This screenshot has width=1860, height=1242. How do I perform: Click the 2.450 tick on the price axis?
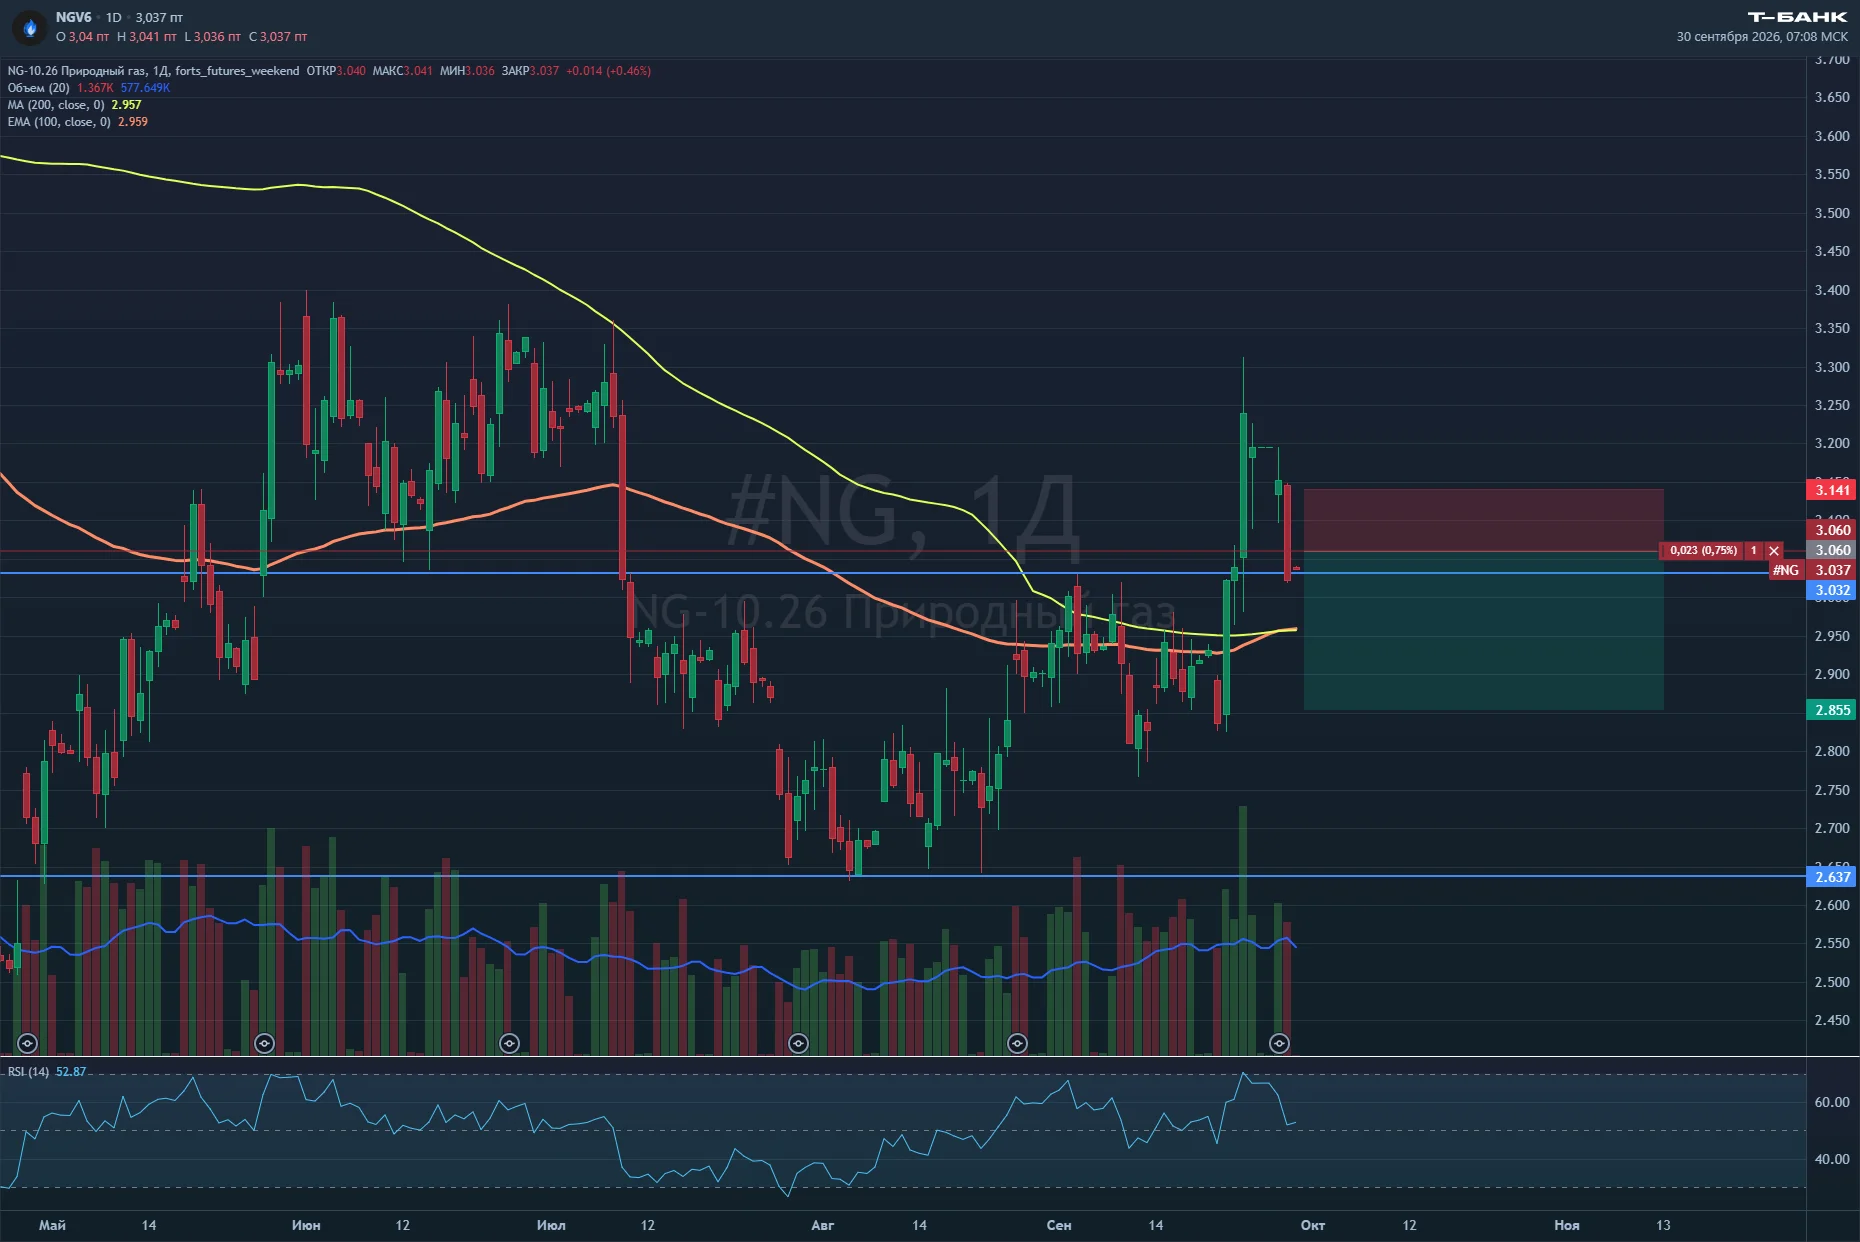[x=1832, y=1020]
